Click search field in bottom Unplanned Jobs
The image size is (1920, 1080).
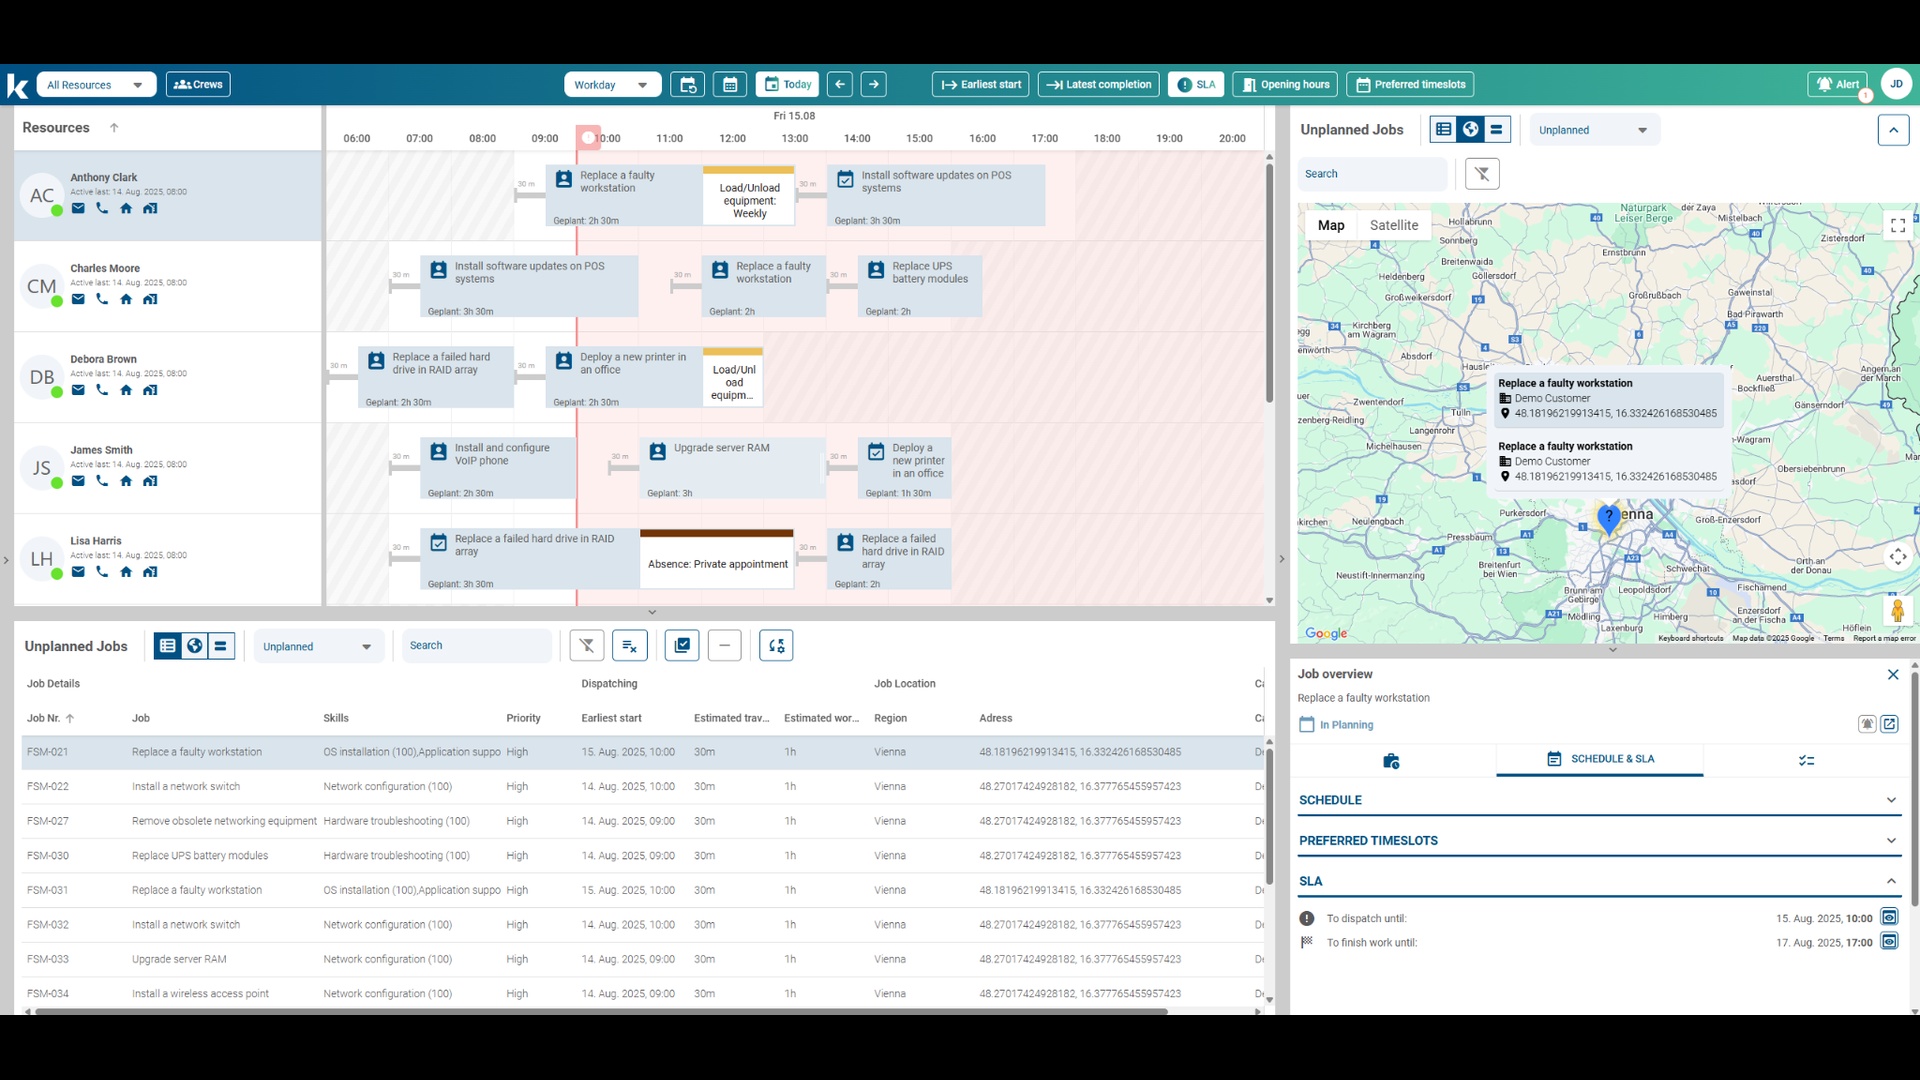click(476, 646)
